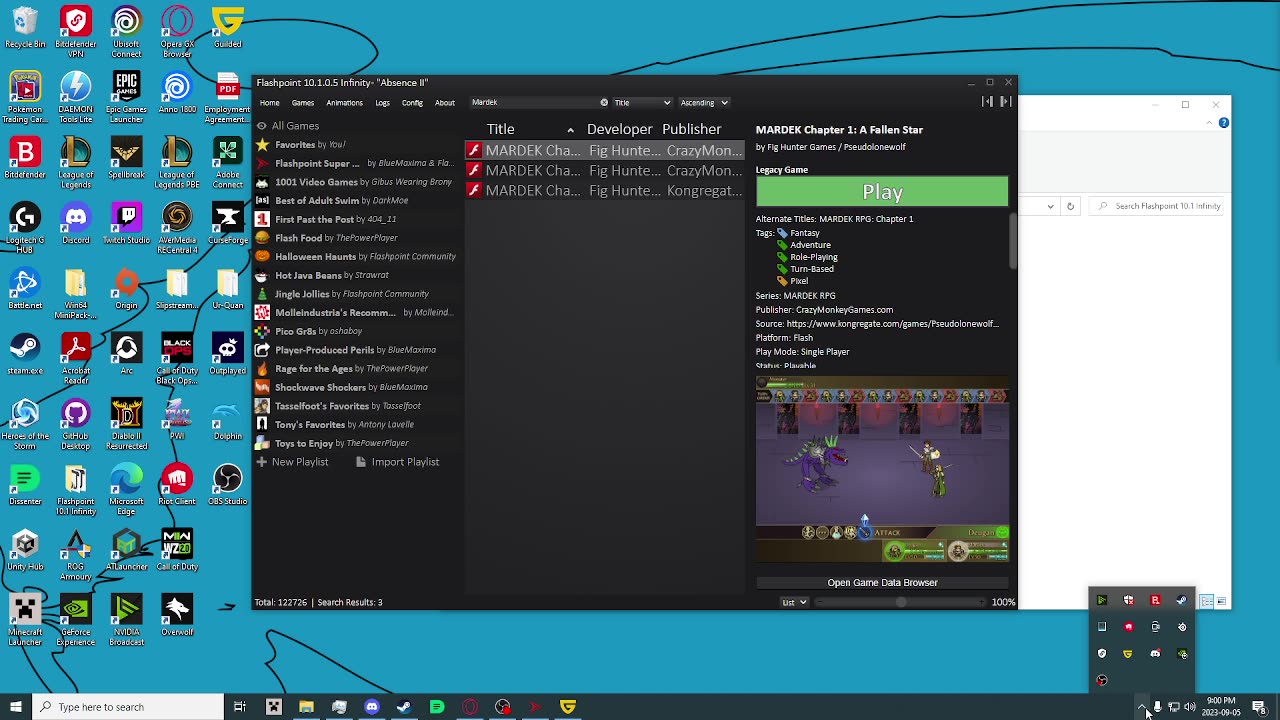Open the Favorites playlist
1280x720 pixels.
tap(357, 145)
